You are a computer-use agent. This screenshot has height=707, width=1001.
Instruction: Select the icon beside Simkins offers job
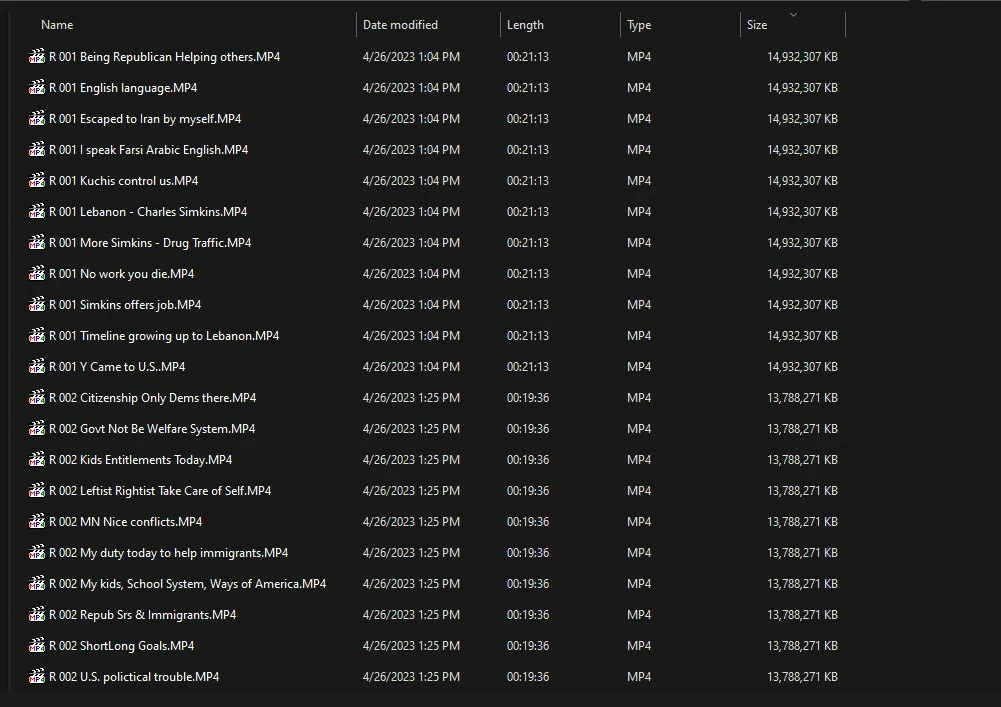[x=37, y=305]
